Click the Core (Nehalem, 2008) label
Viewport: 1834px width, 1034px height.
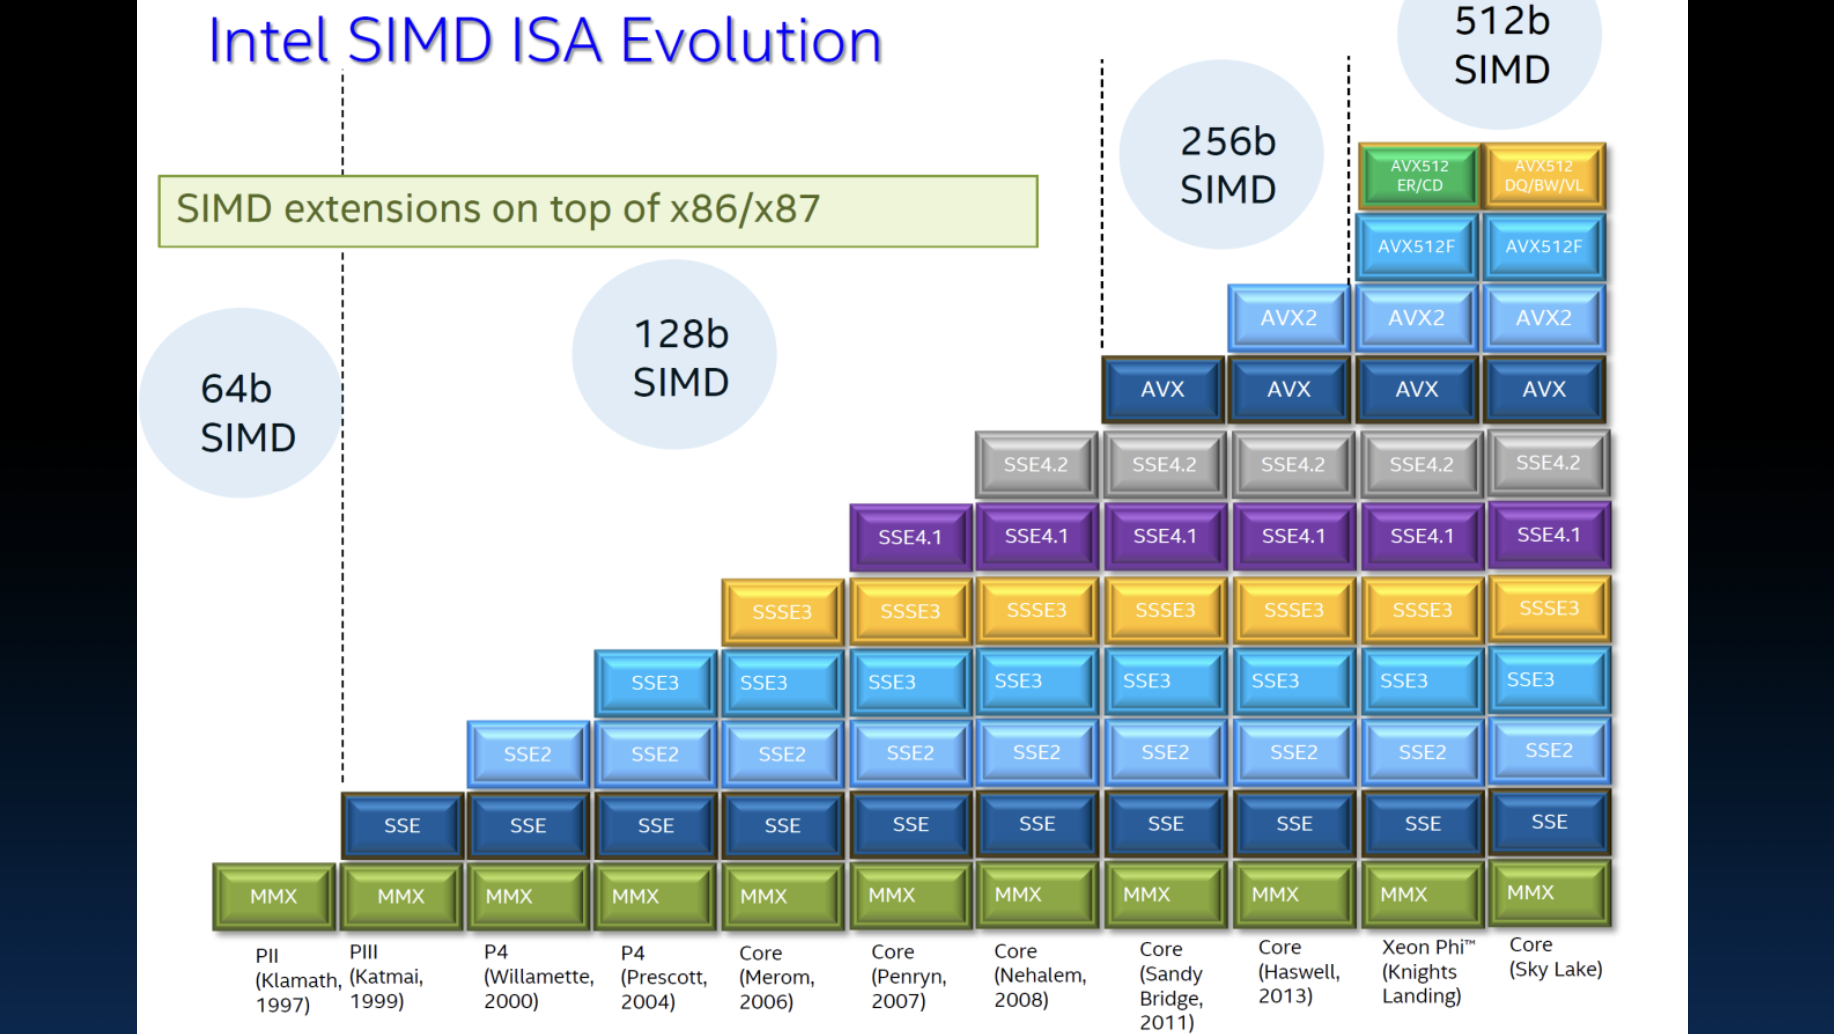tap(1040, 975)
